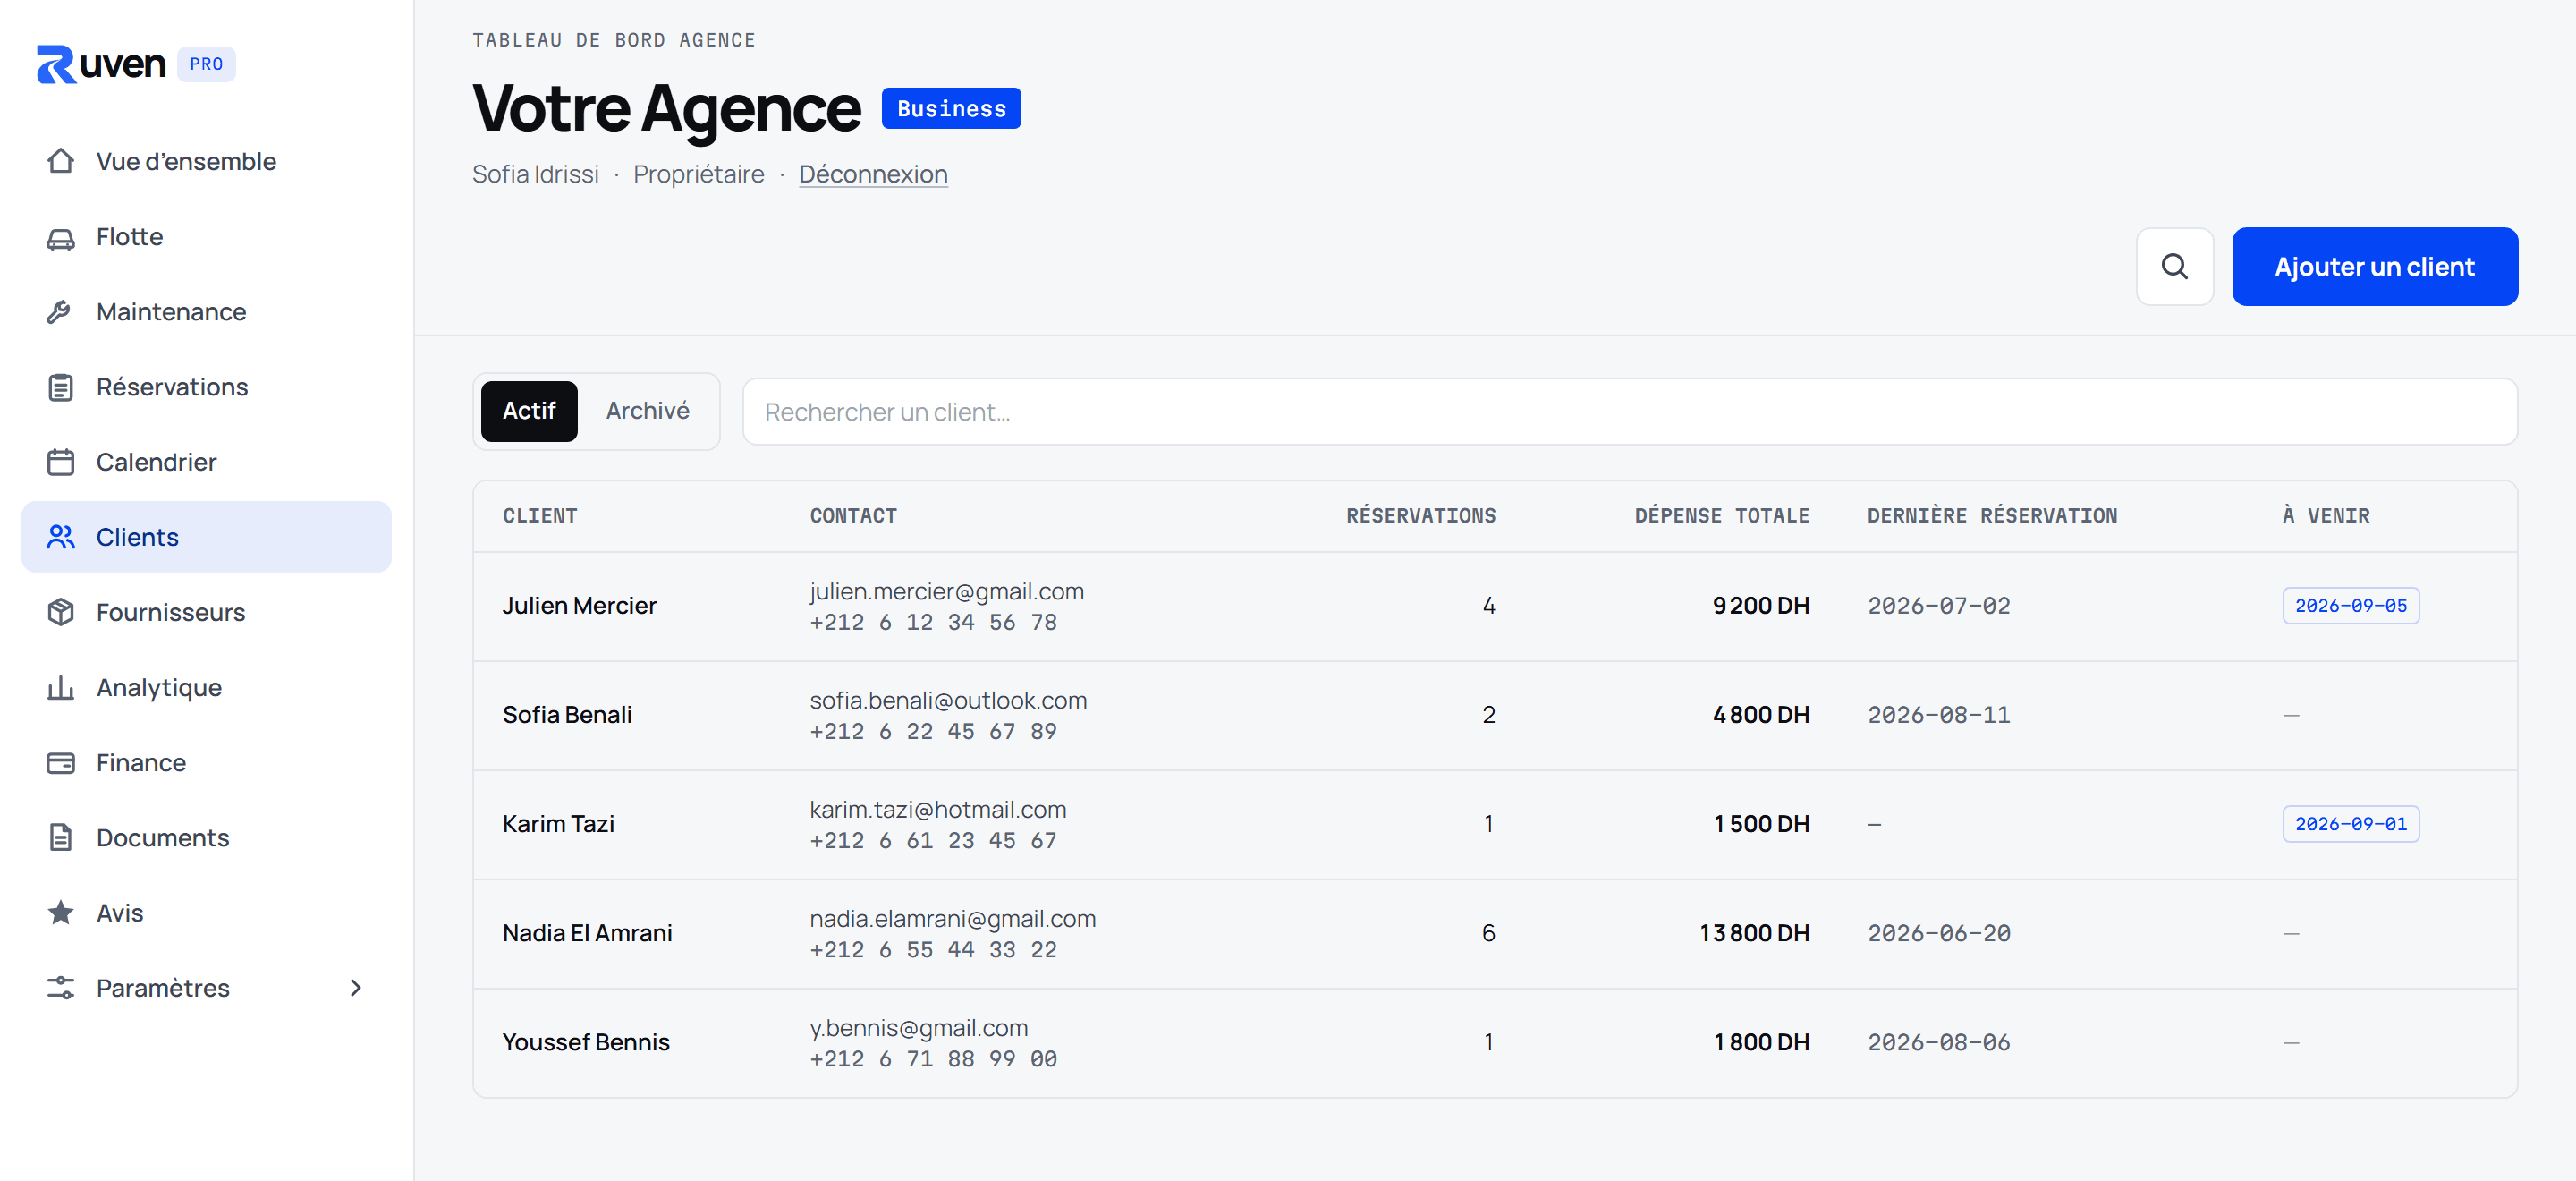2576x1181 pixels.
Task: Go to Flotte section
Action: click(206, 237)
